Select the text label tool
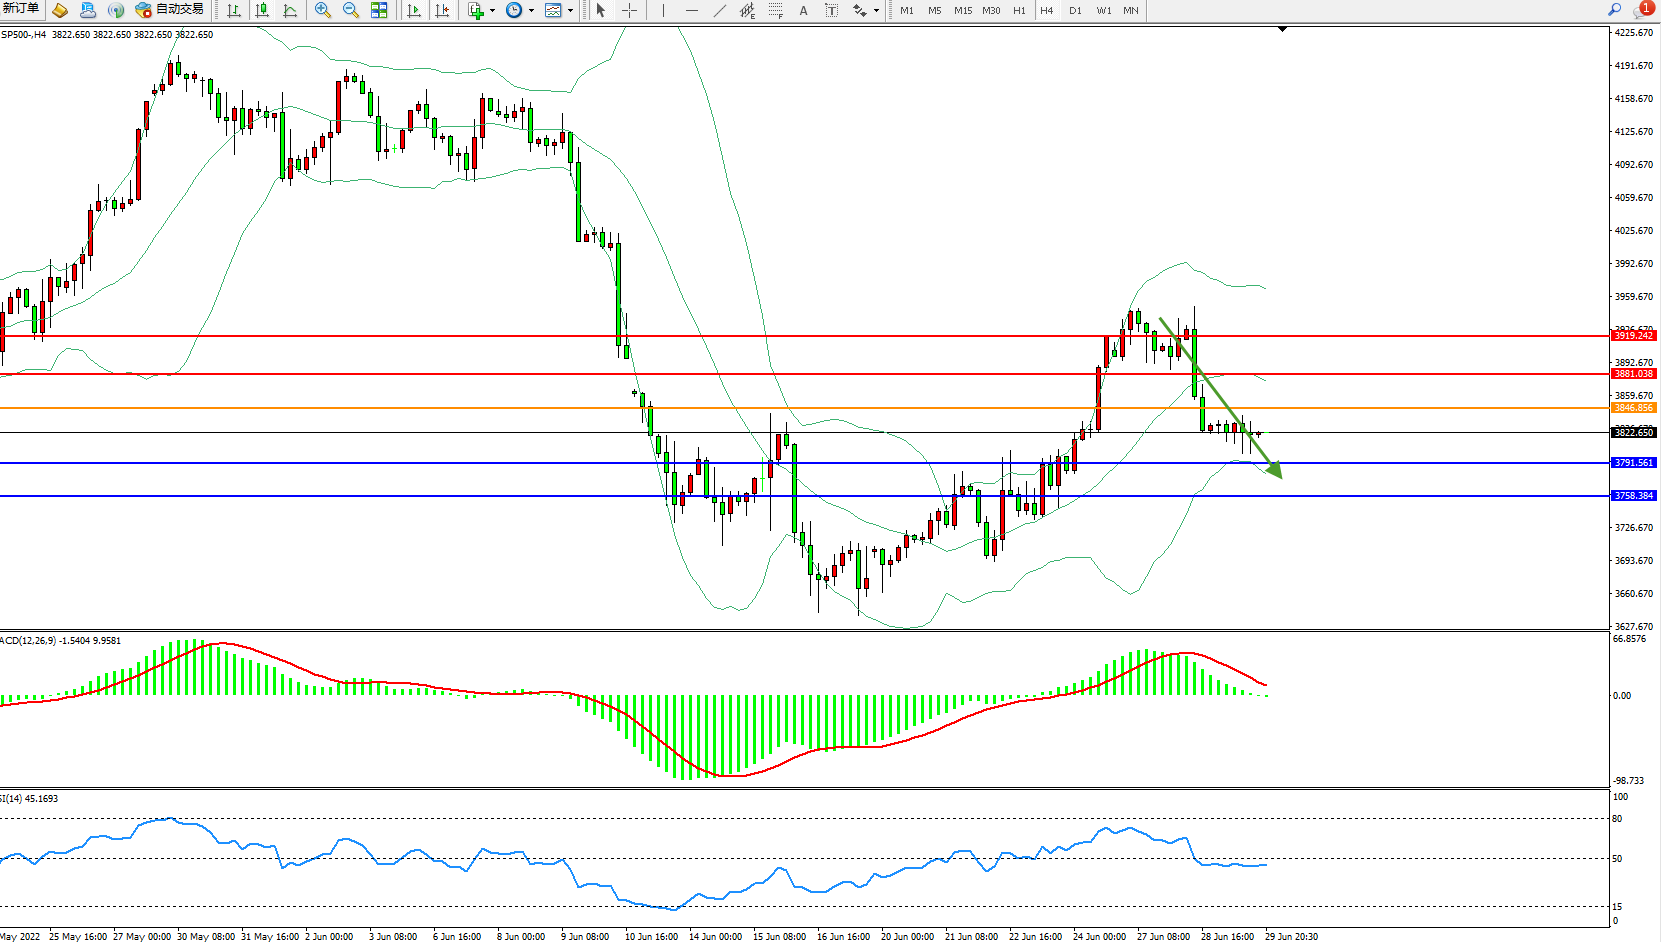The image size is (1661, 942). point(831,10)
